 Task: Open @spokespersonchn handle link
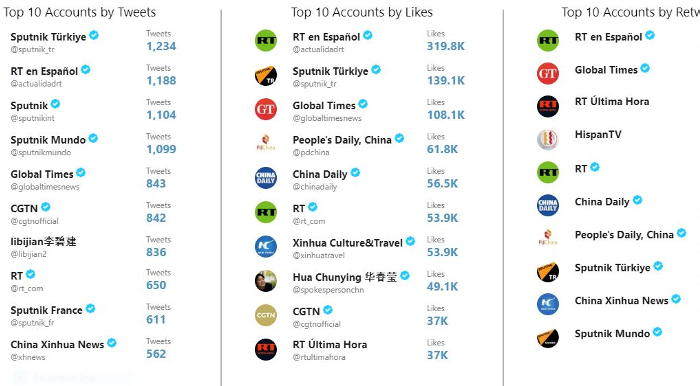pos(328,290)
